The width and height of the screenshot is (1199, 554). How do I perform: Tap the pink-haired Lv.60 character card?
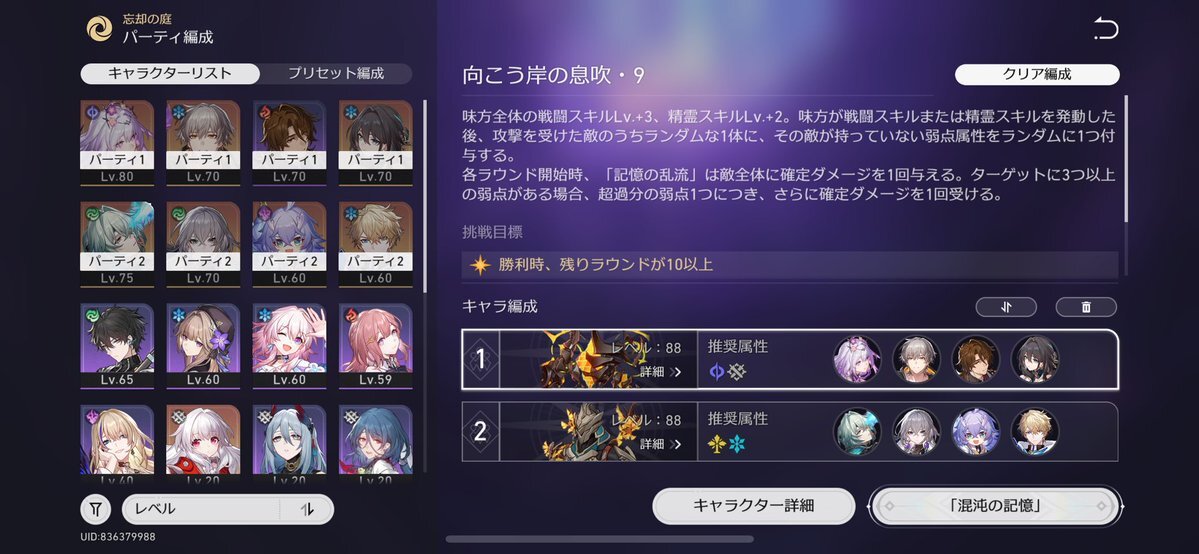(290, 346)
